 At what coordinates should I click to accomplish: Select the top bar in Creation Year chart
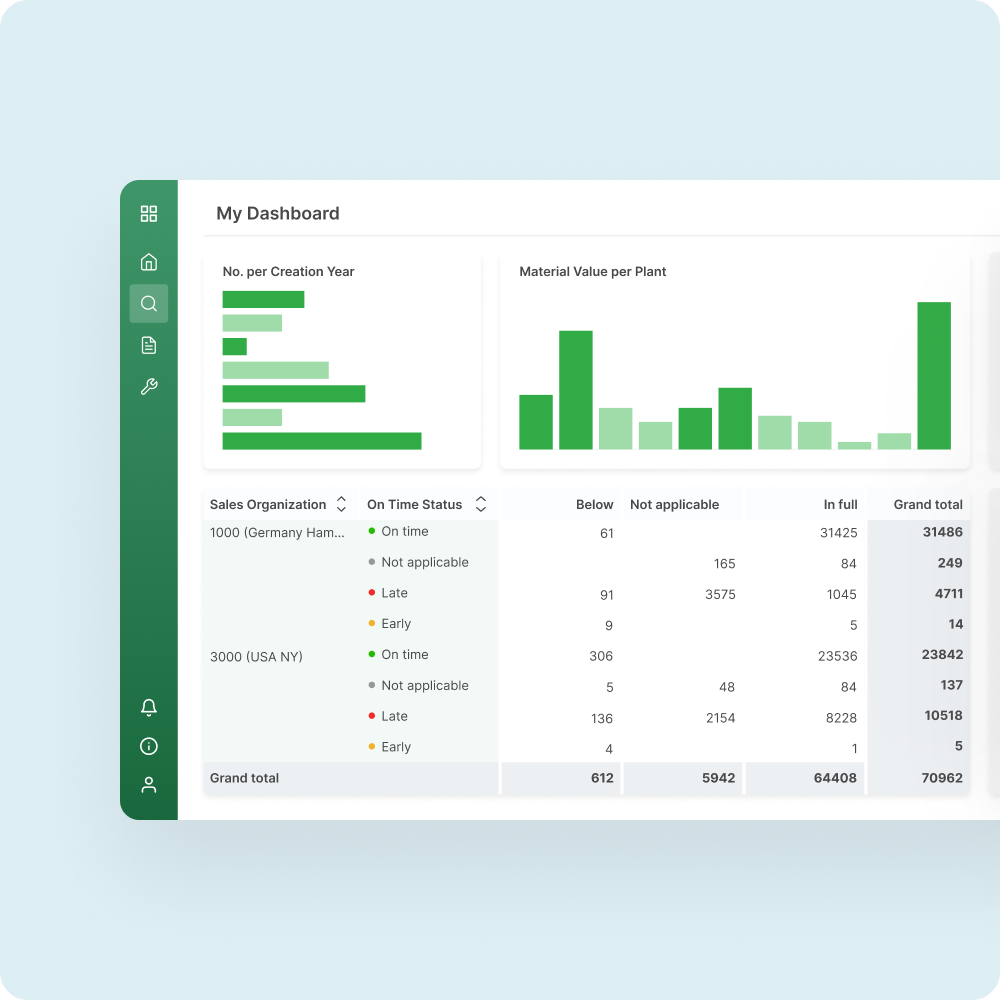click(263, 299)
